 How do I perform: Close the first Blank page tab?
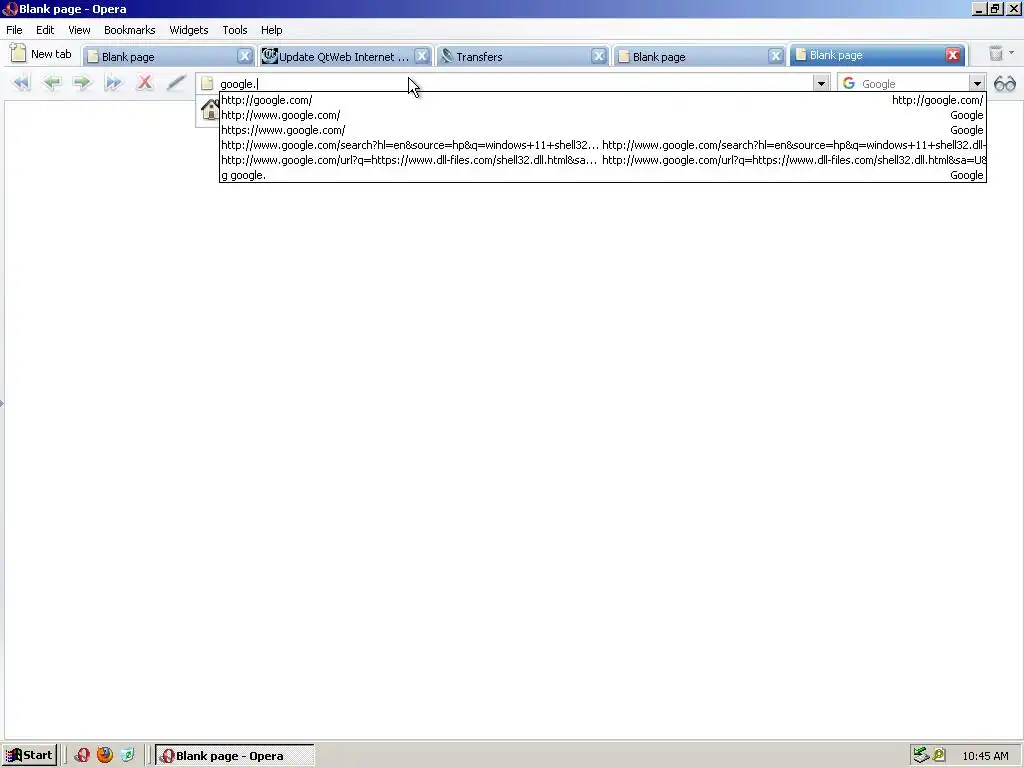tap(244, 56)
